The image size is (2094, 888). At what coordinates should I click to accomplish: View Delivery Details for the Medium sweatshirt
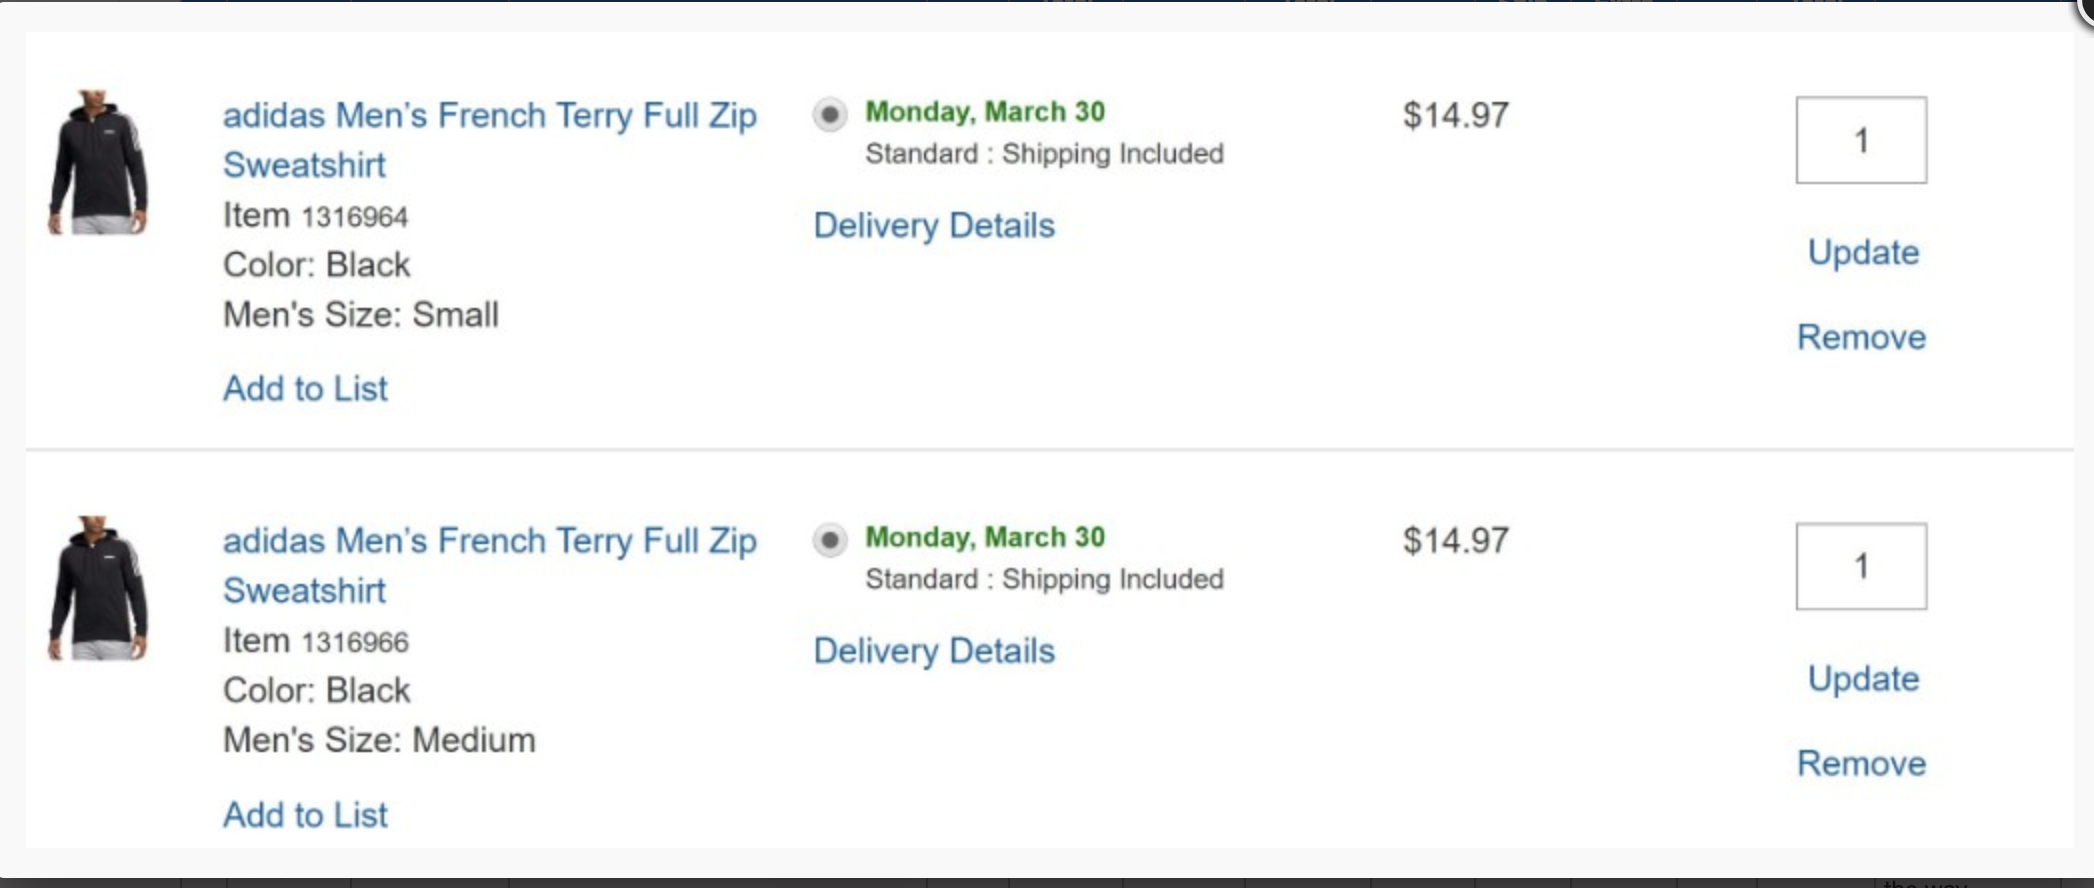tap(934, 651)
